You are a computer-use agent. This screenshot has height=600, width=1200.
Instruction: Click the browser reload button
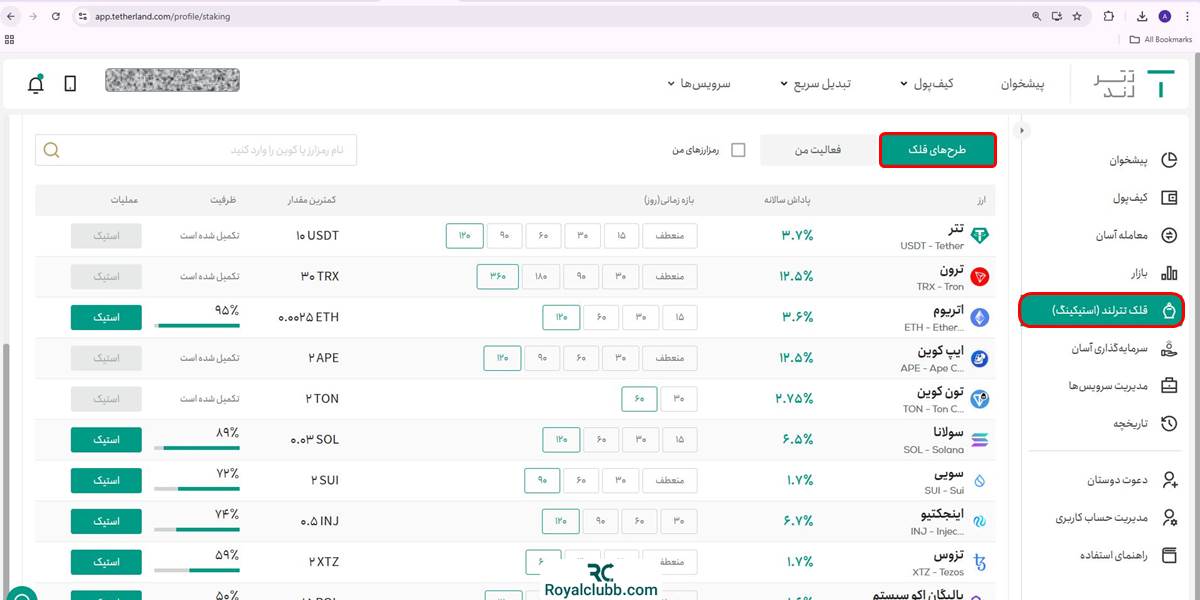click(55, 16)
